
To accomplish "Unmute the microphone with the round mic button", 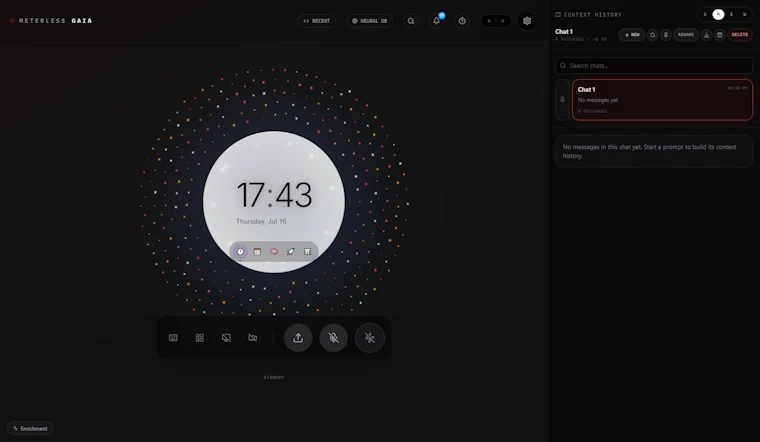I will [x=333, y=338].
